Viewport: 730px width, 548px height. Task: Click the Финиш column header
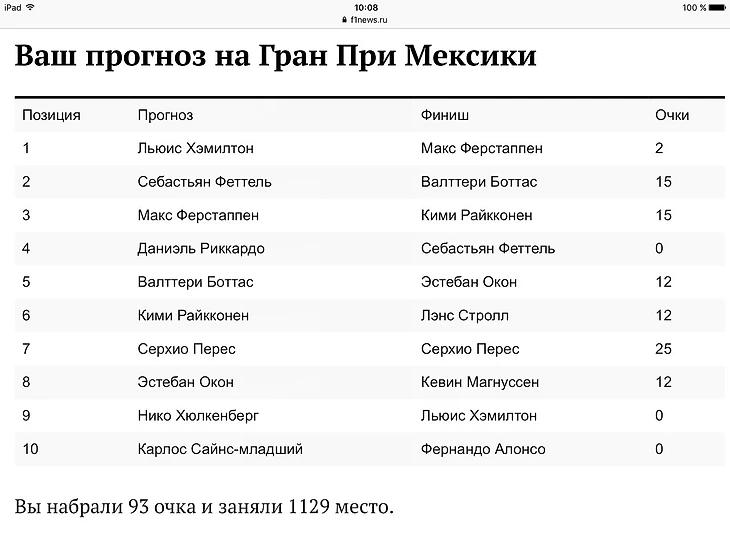(445, 115)
